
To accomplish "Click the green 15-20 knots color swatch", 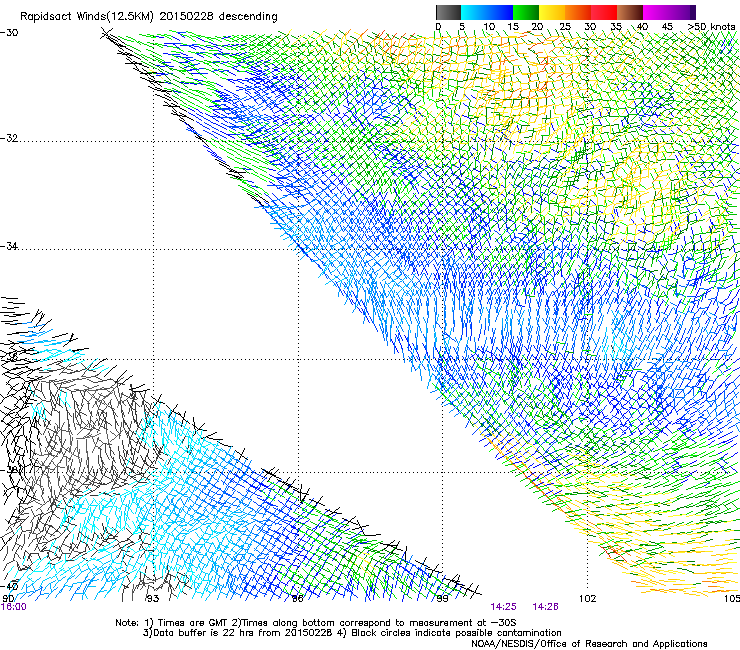I will click(x=526, y=12).
